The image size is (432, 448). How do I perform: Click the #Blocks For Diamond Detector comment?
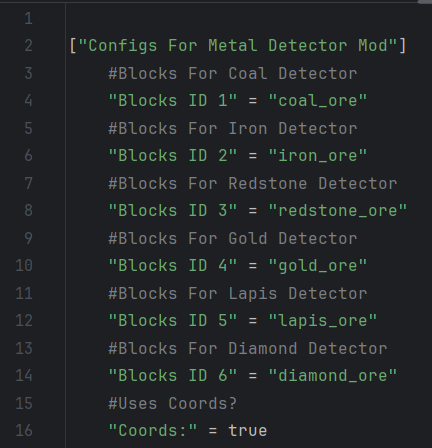[248, 348]
